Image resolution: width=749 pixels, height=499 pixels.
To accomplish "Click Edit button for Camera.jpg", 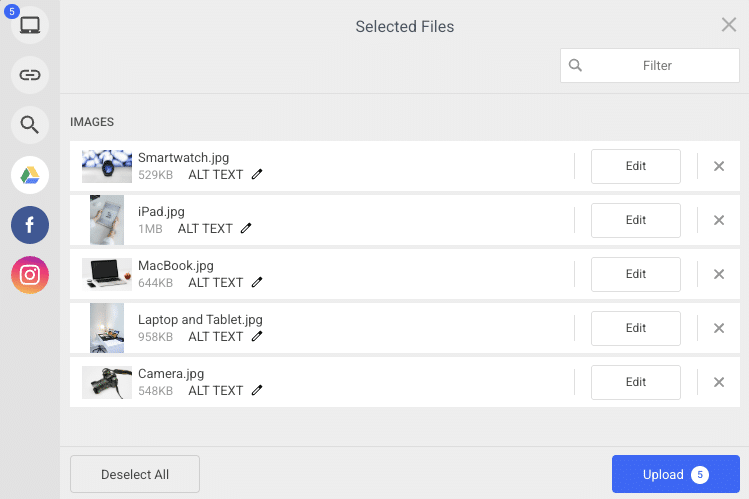I will coord(636,382).
